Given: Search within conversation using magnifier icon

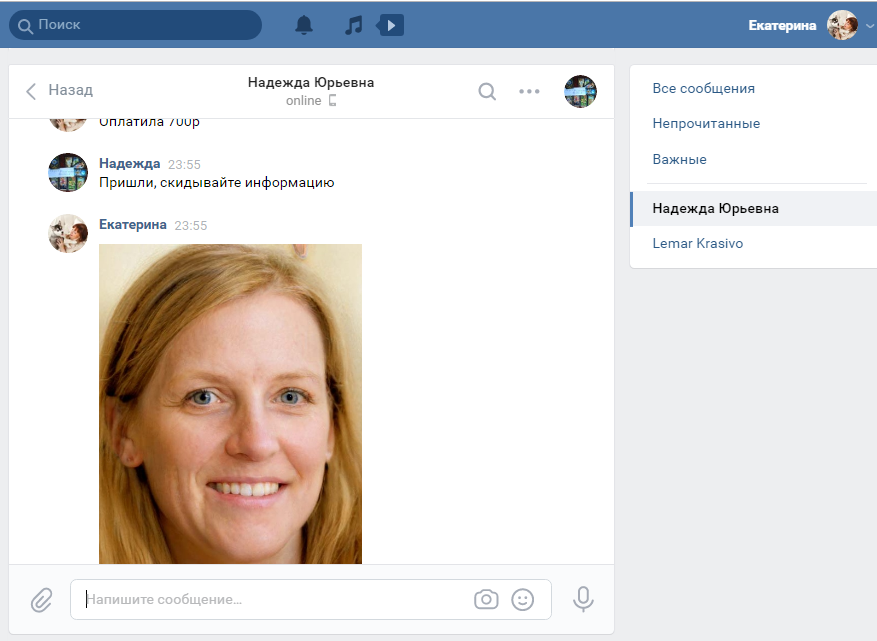Looking at the screenshot, I should tap(487, 92).
